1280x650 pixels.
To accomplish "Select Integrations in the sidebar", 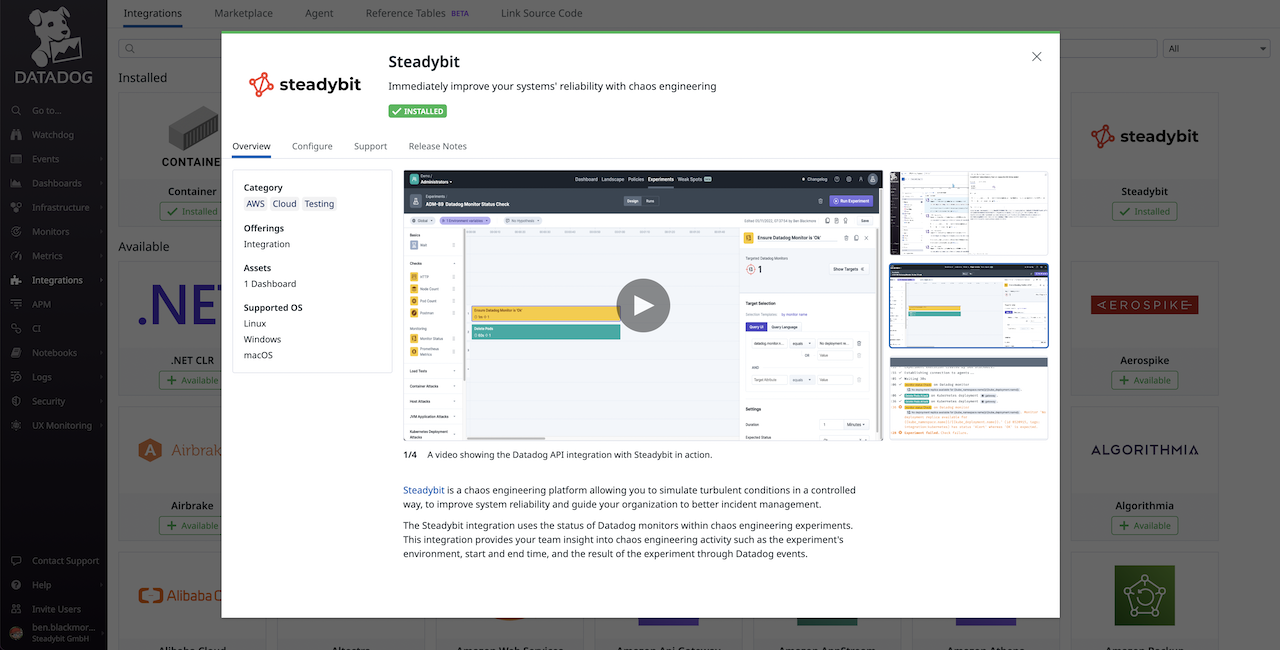I will click(x=57, y=281).
